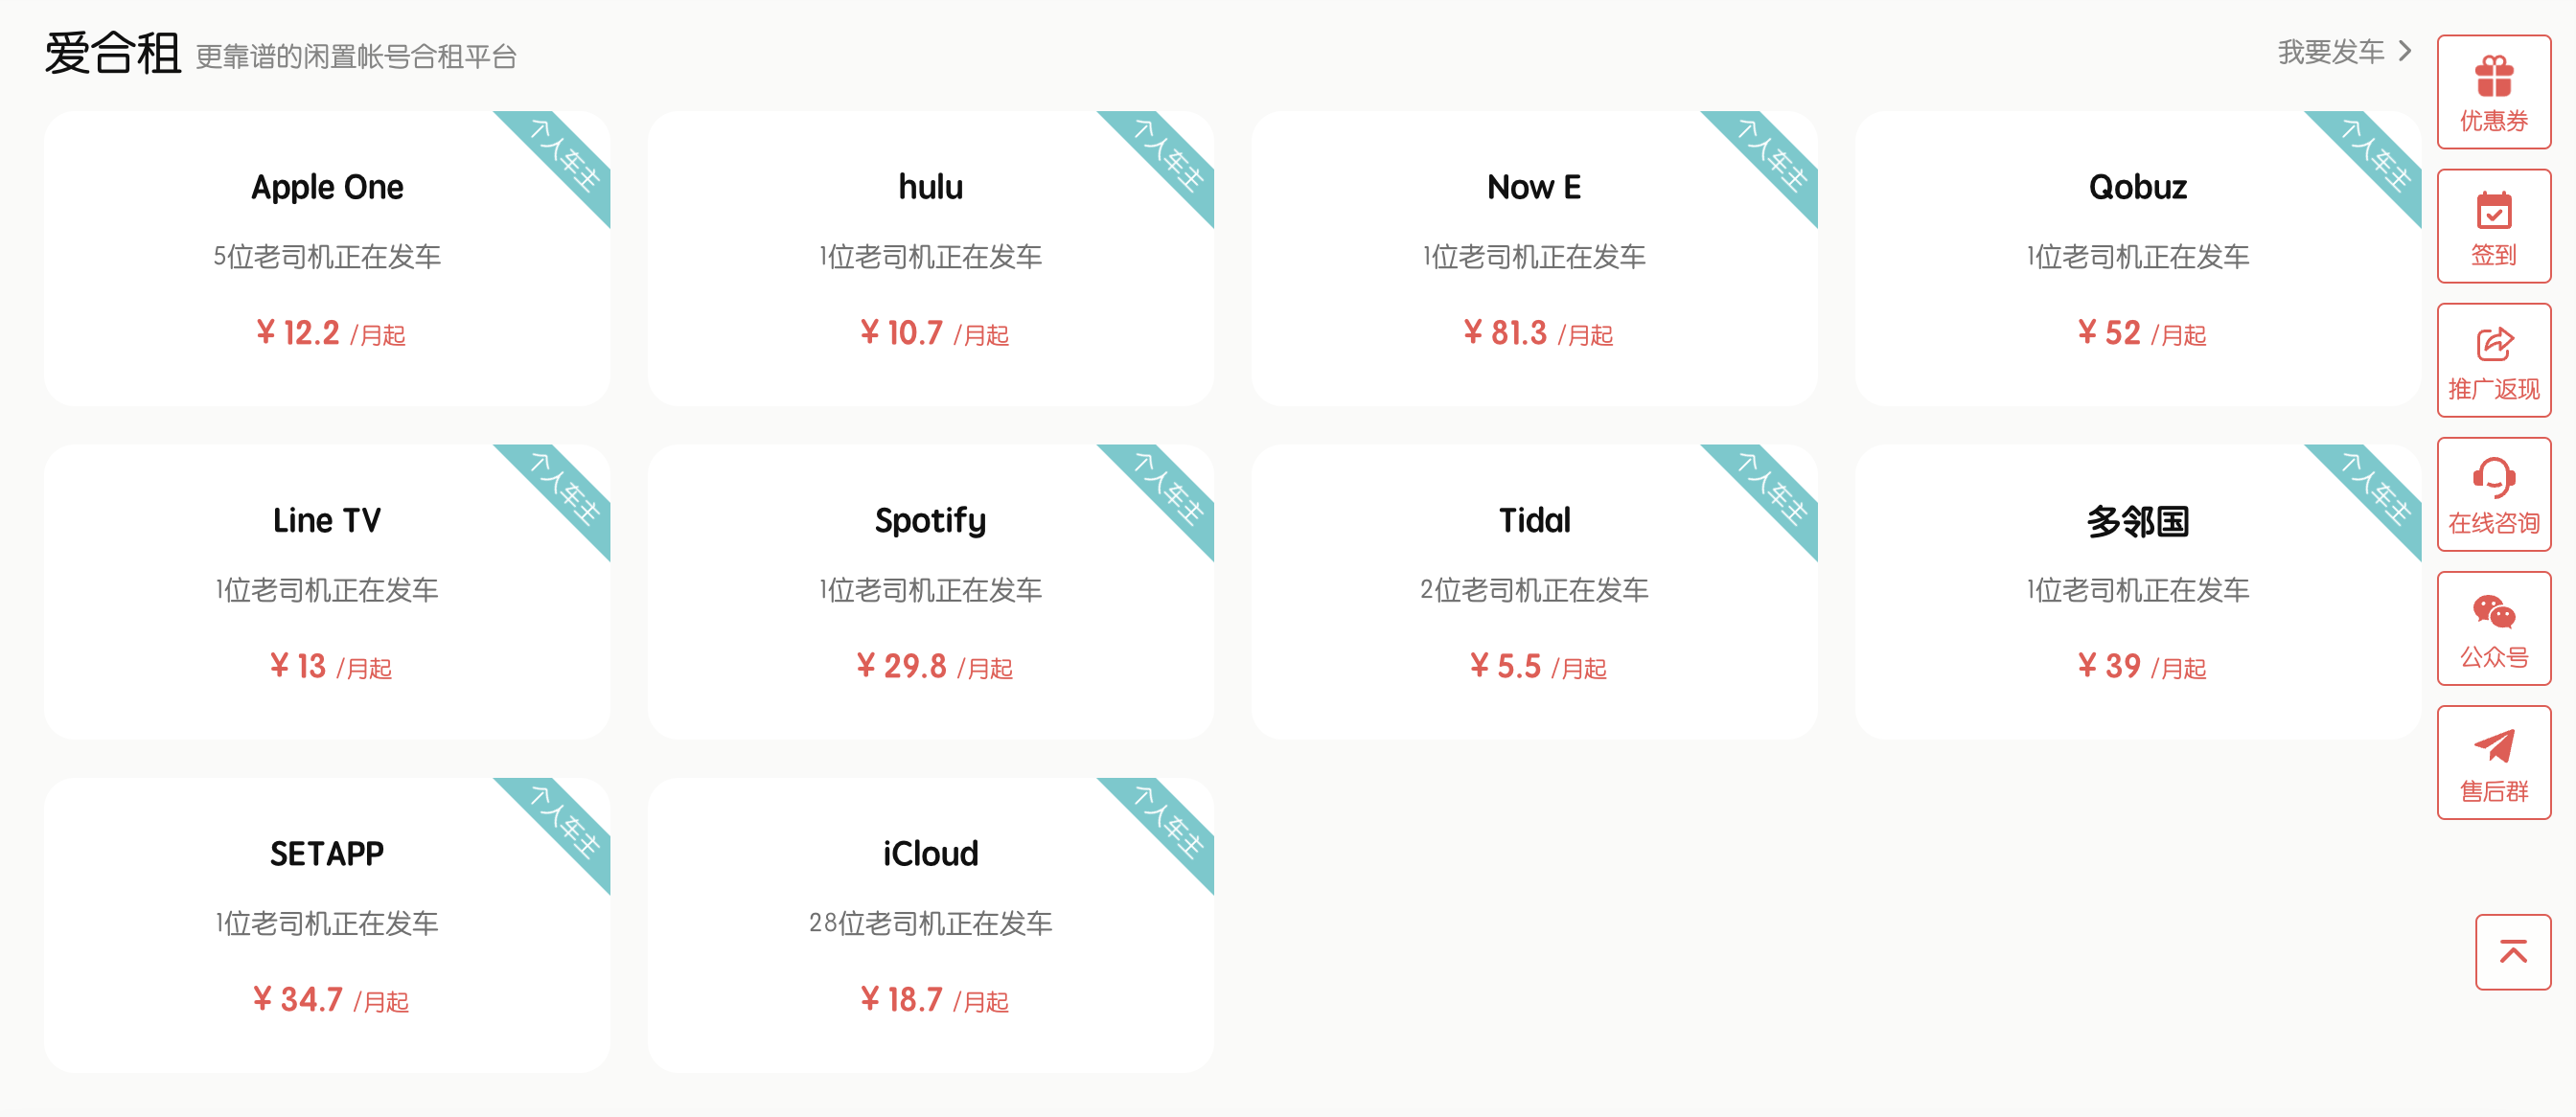Open the Apple One sharing card
The height and width of the screenshot is (1117, 2576).
click(x=327, y=258)
